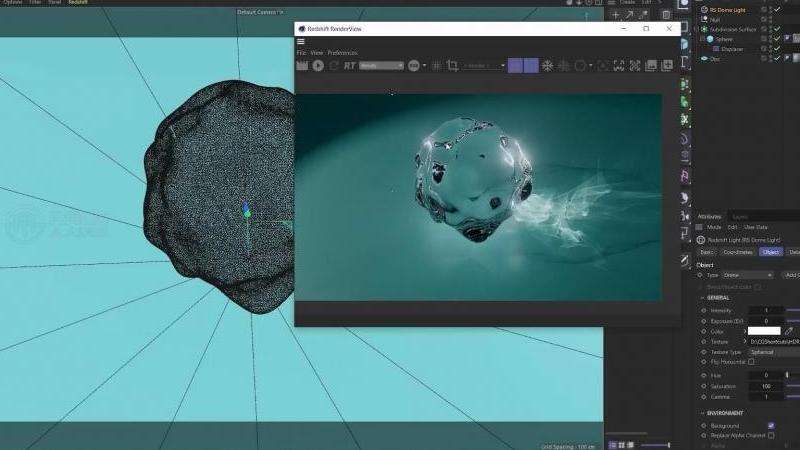Click the Exposure (EV) value field
The image size is (800, 450).
tap(765, 321)
